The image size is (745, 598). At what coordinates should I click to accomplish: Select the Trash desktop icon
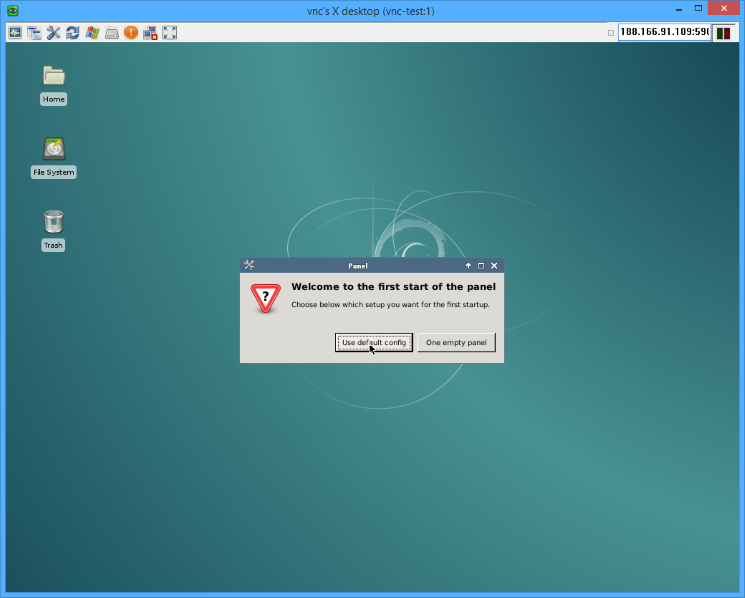point(53,221)
